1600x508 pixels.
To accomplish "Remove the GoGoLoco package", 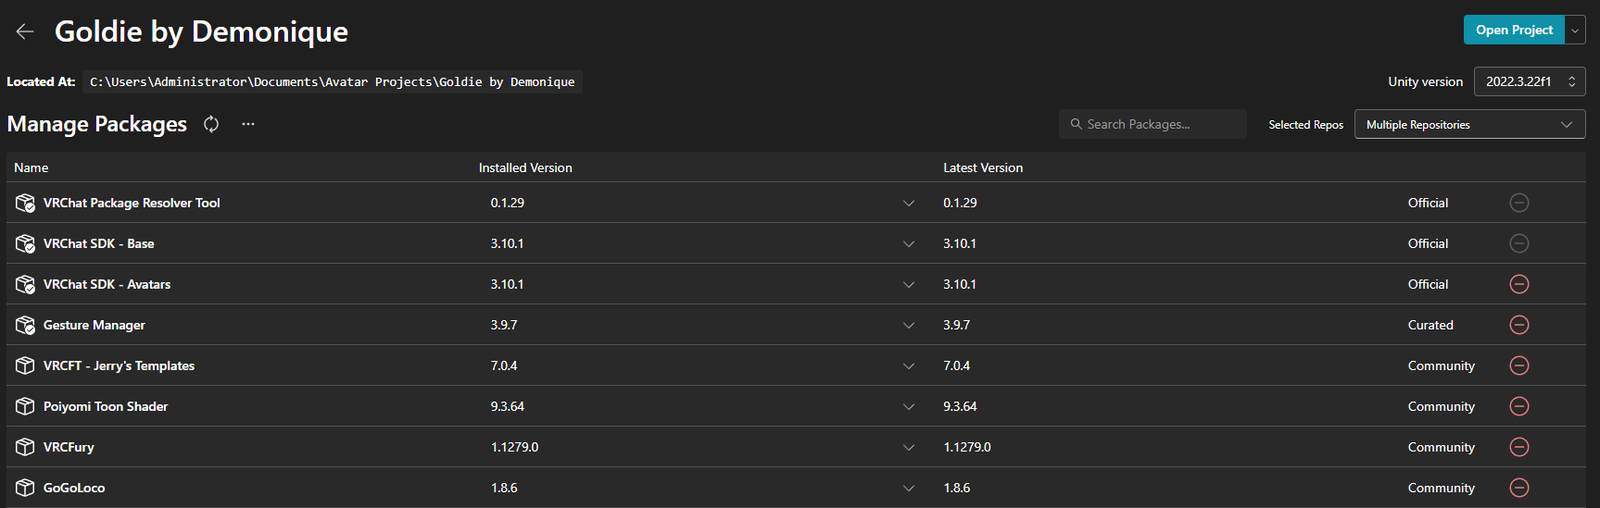I will (x=1518, y=488).
